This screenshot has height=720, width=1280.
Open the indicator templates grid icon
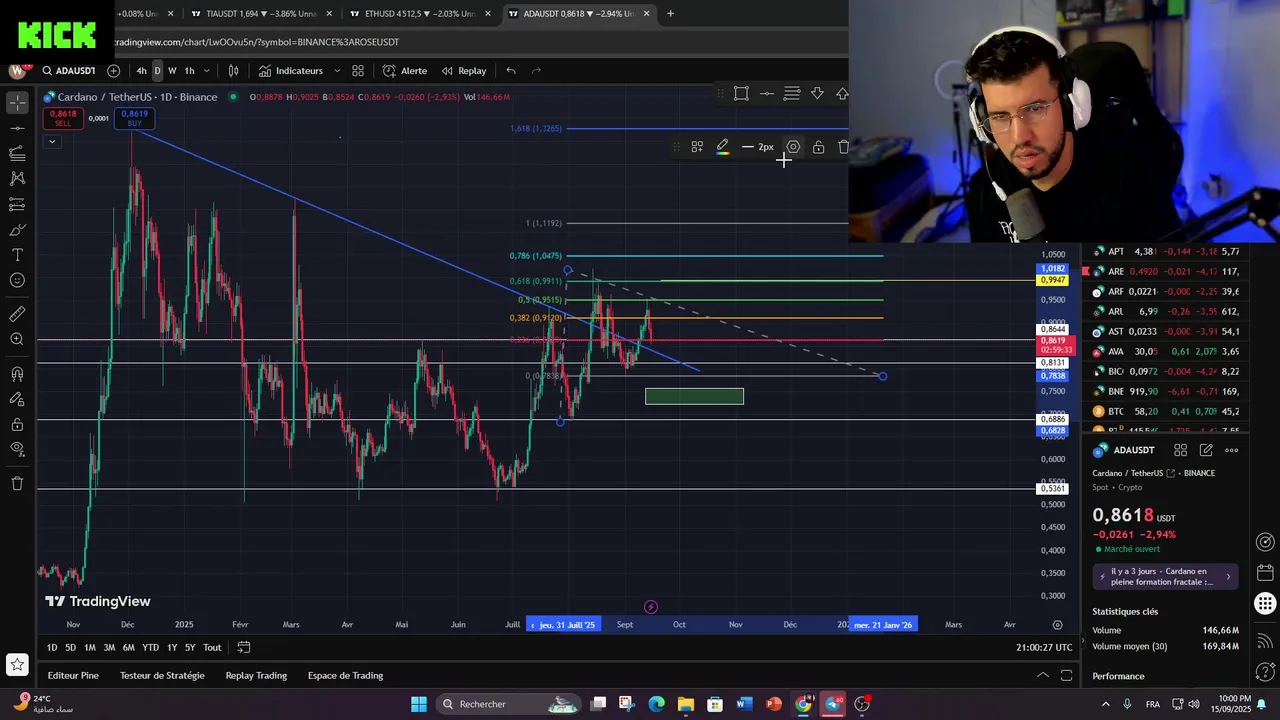tap(357, 71)
